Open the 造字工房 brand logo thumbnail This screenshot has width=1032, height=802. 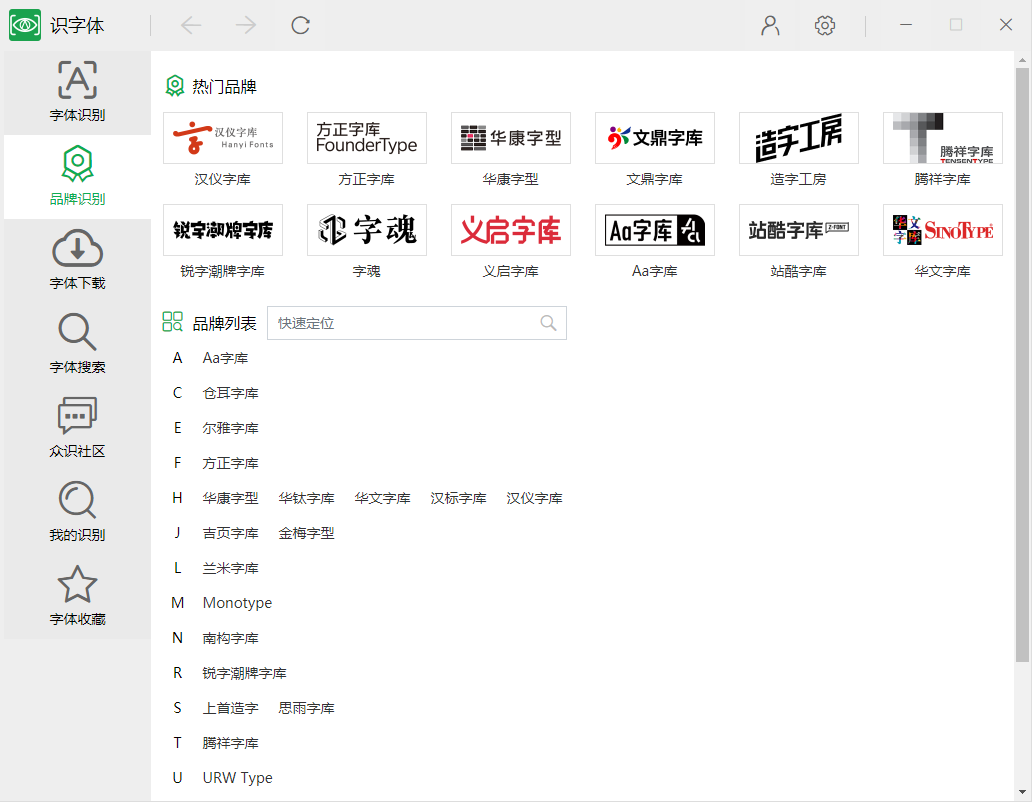[799, 138]
